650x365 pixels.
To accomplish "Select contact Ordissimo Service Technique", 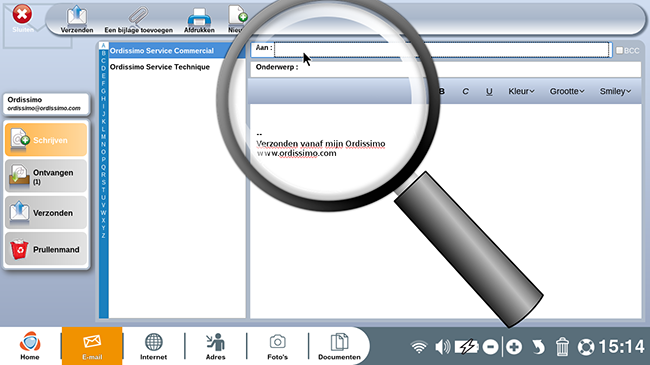I will (160, 67).
